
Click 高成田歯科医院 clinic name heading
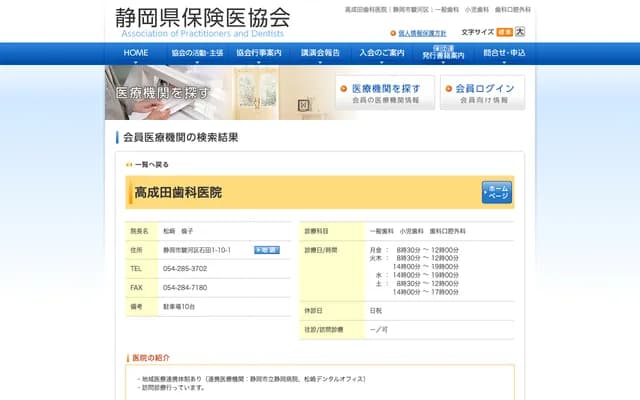coord(179,192)
